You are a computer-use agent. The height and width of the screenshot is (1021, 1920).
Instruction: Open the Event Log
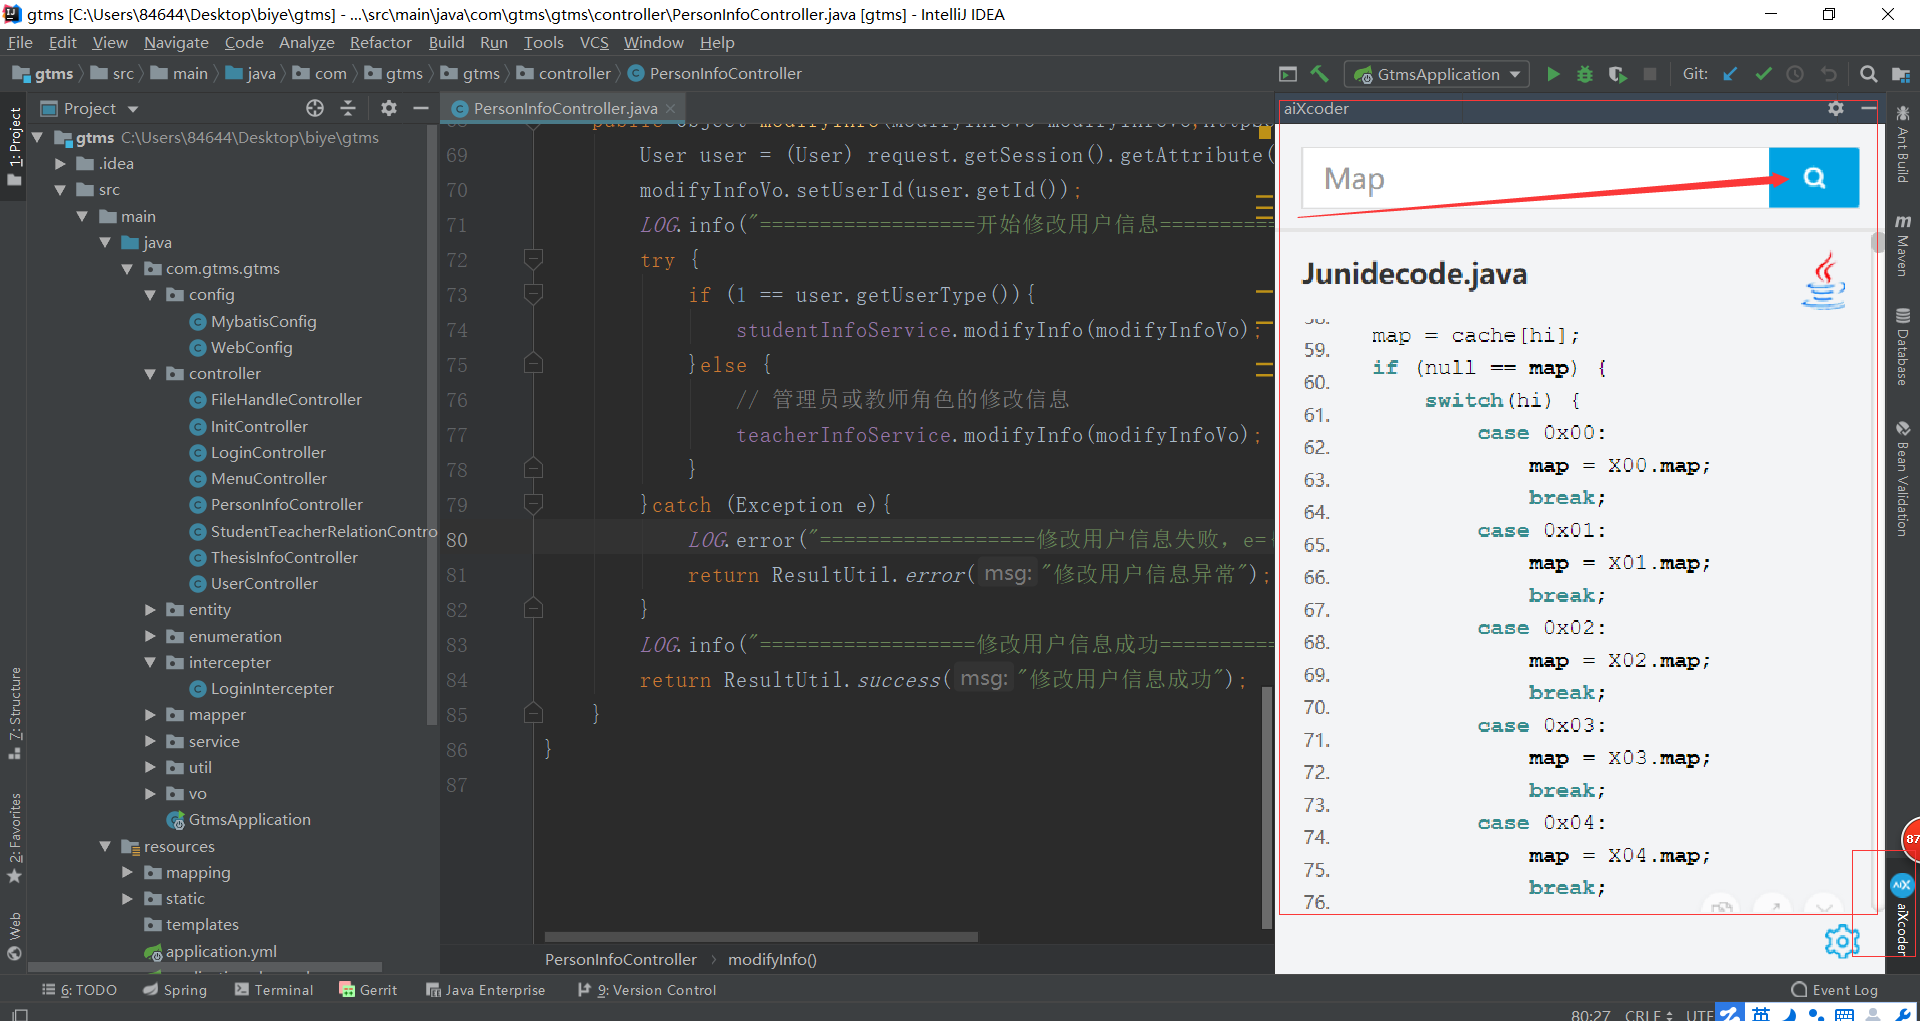click(x=1840, y=989)
